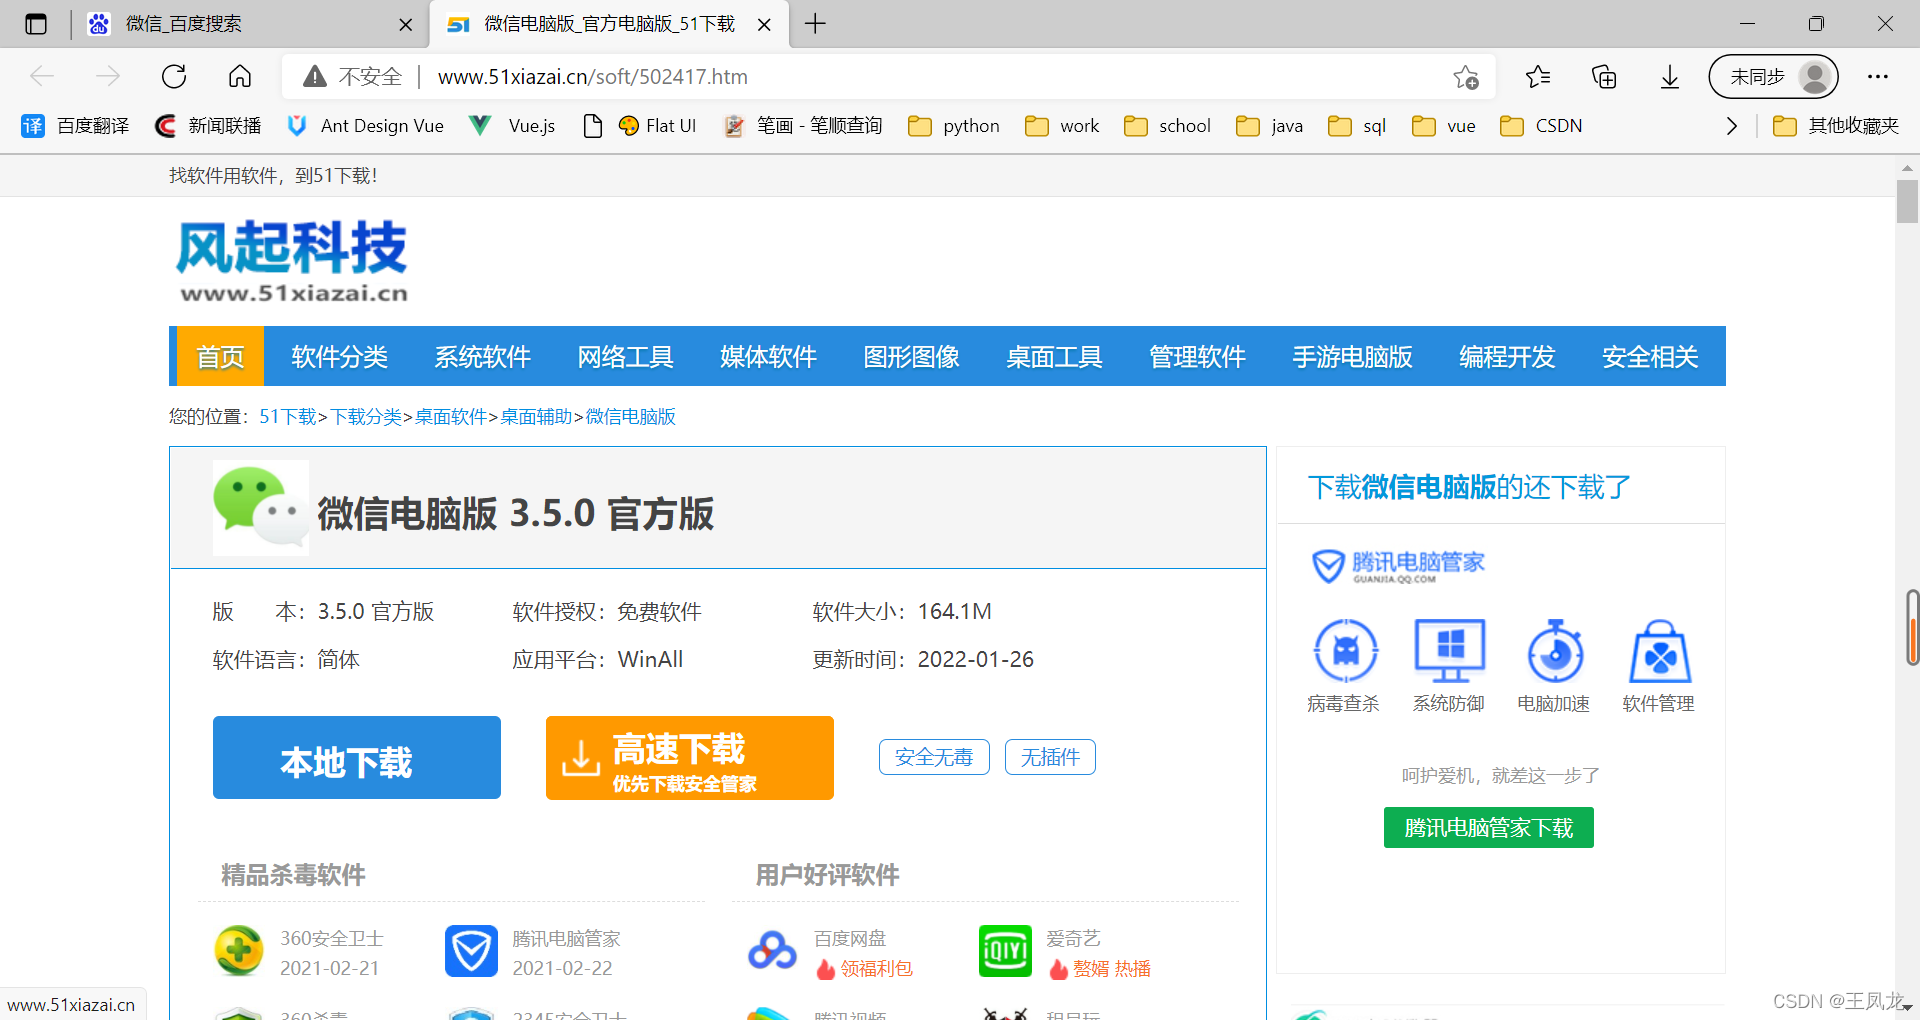1920x1020 pixels.
Task: Click the 百度网盘 icon
Action: pos(772,951)
